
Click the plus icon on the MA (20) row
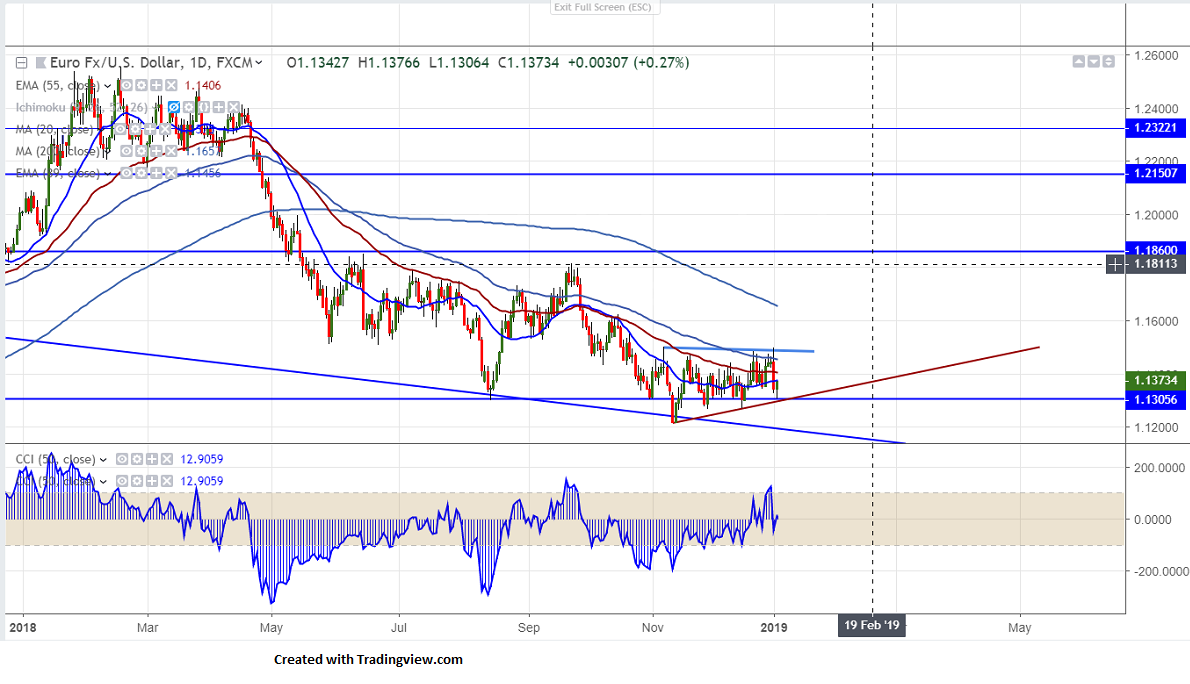coord(150,129)
